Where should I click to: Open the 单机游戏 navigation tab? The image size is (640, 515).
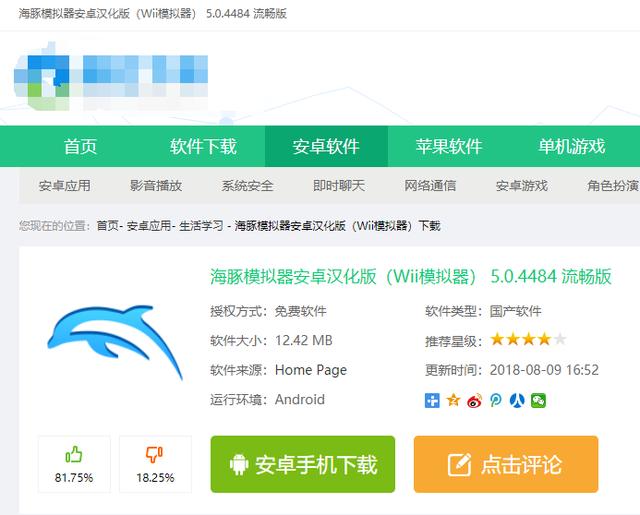[571, 146]
